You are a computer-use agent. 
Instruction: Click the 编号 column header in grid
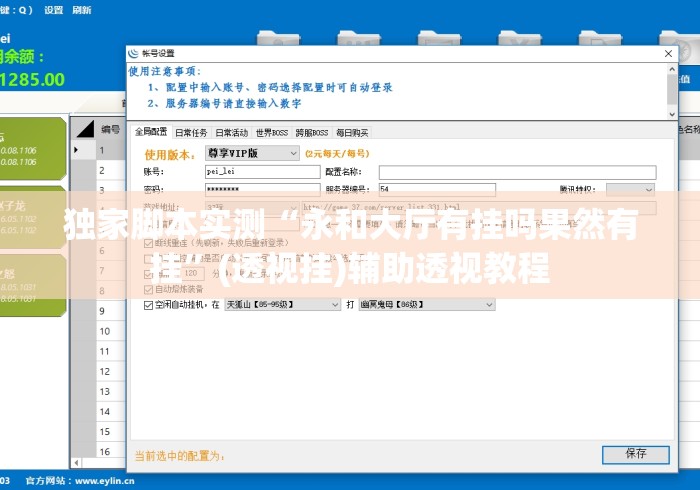[110, 129]
